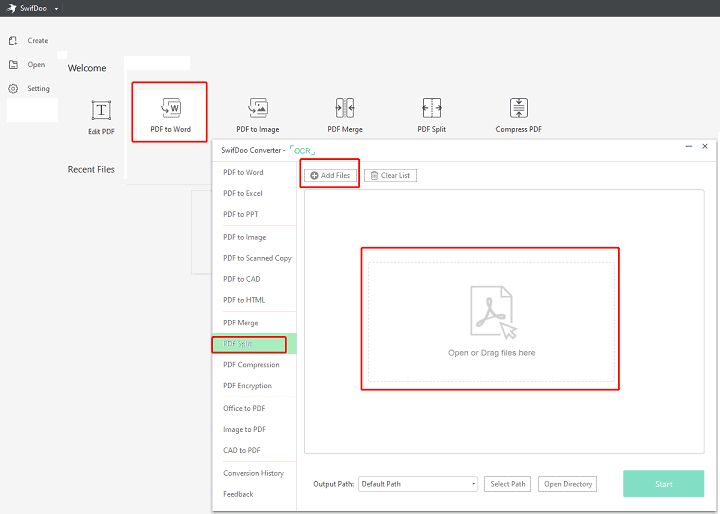Click the Welcome heading
This screenshot has height=514, width=720.
(87, 68)
